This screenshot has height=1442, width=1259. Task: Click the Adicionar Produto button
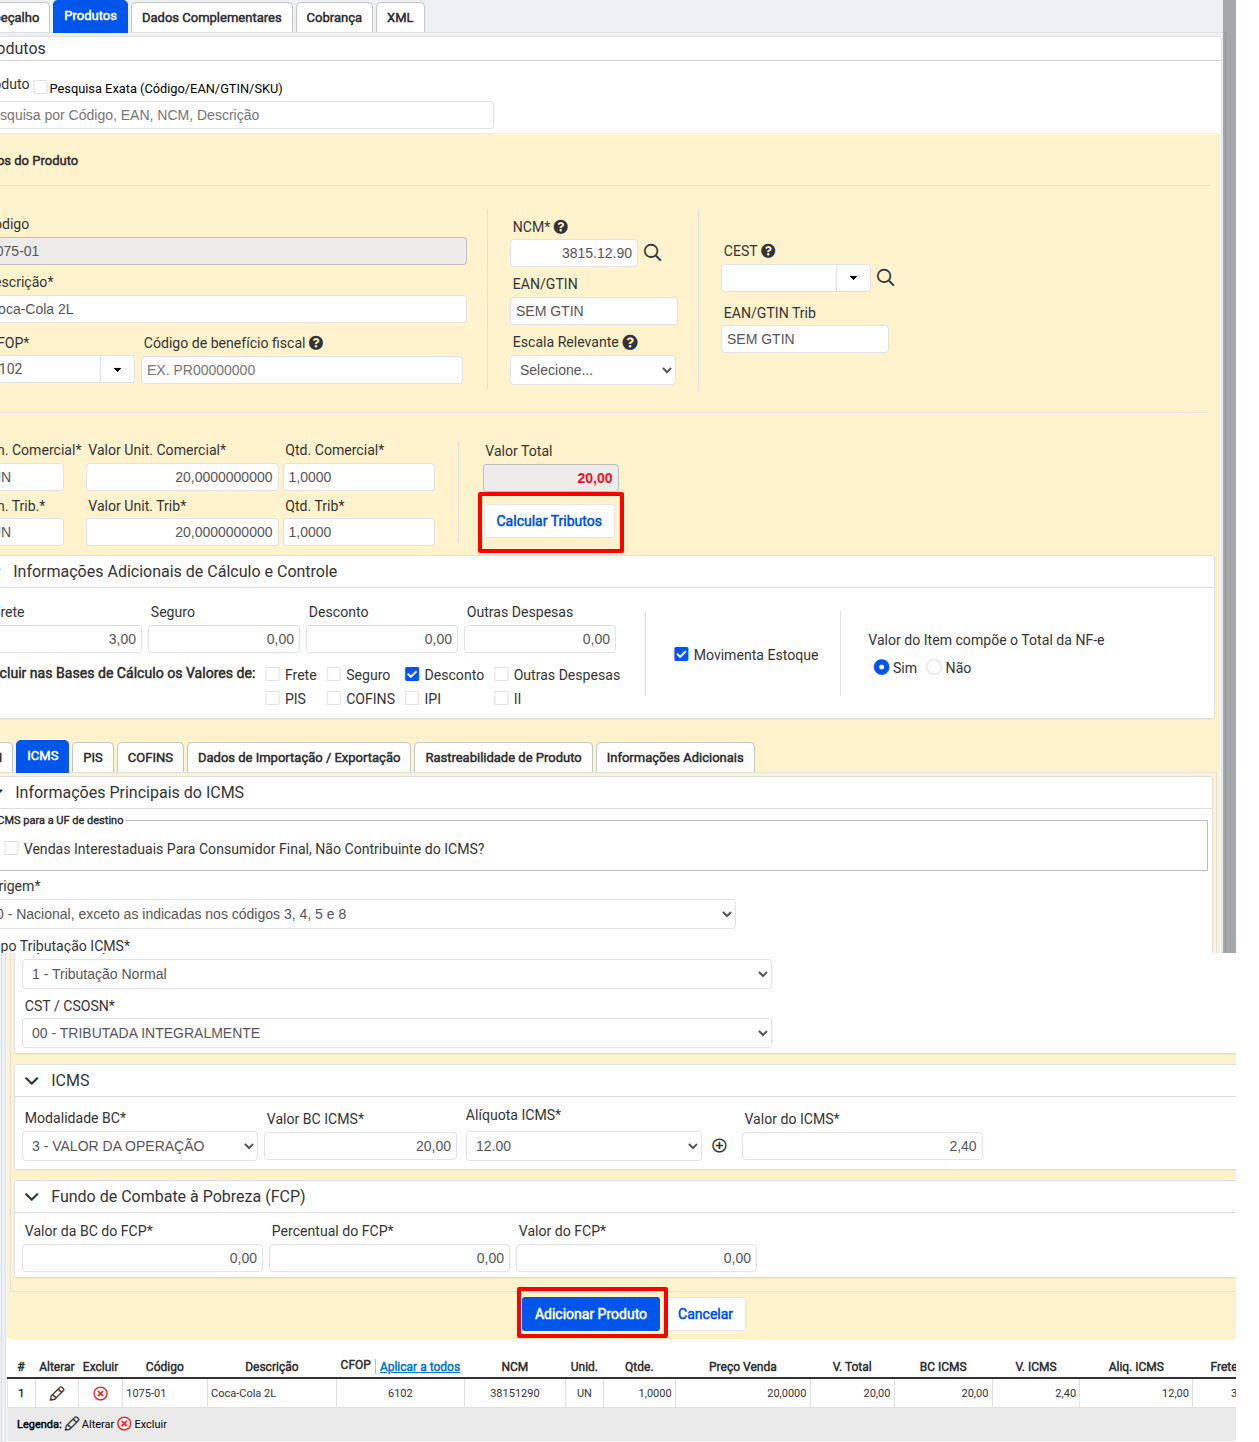pos(591,1314)
